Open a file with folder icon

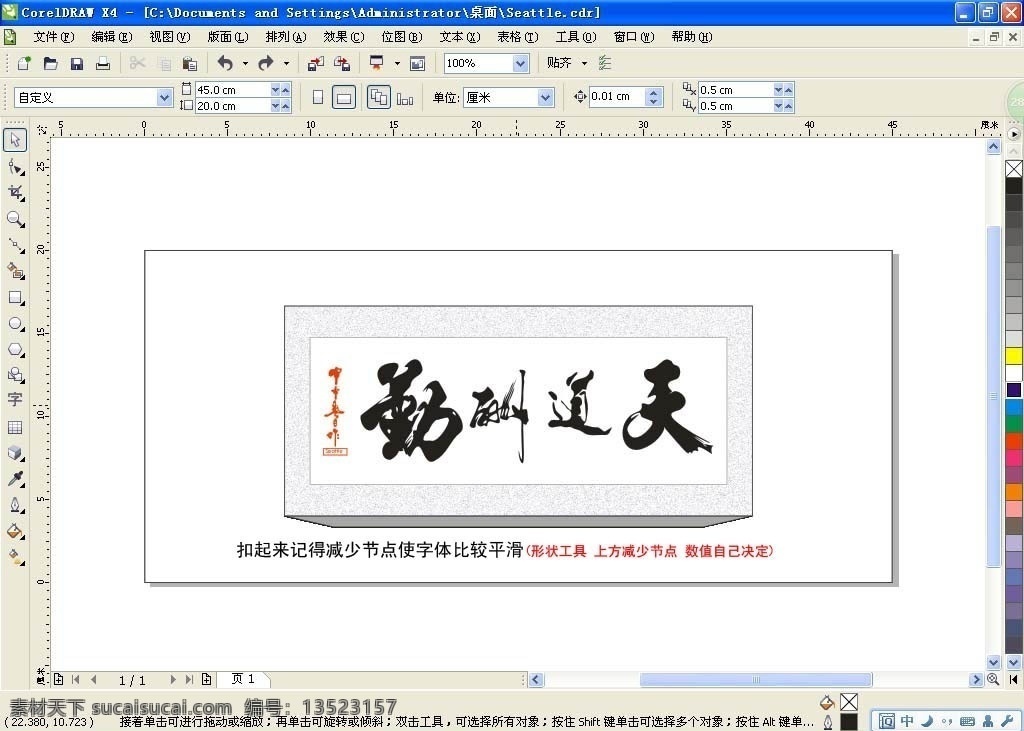(x=50, y=63)
